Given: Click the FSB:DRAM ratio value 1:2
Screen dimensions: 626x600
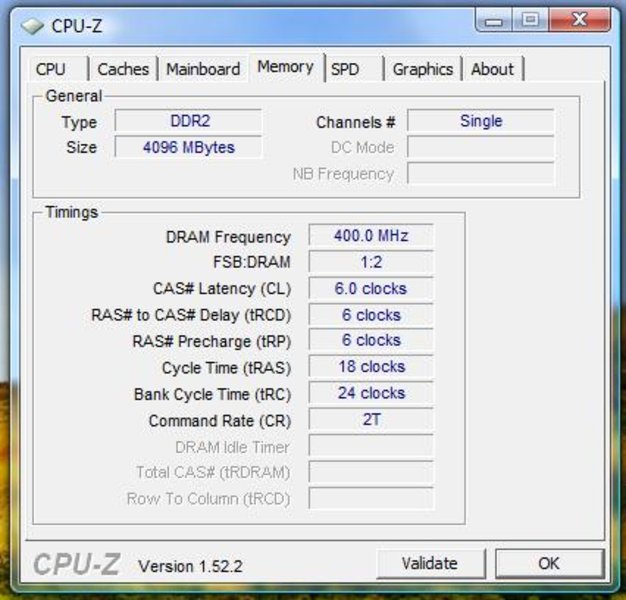Looking at the screenshot, I should pos(371,262).
